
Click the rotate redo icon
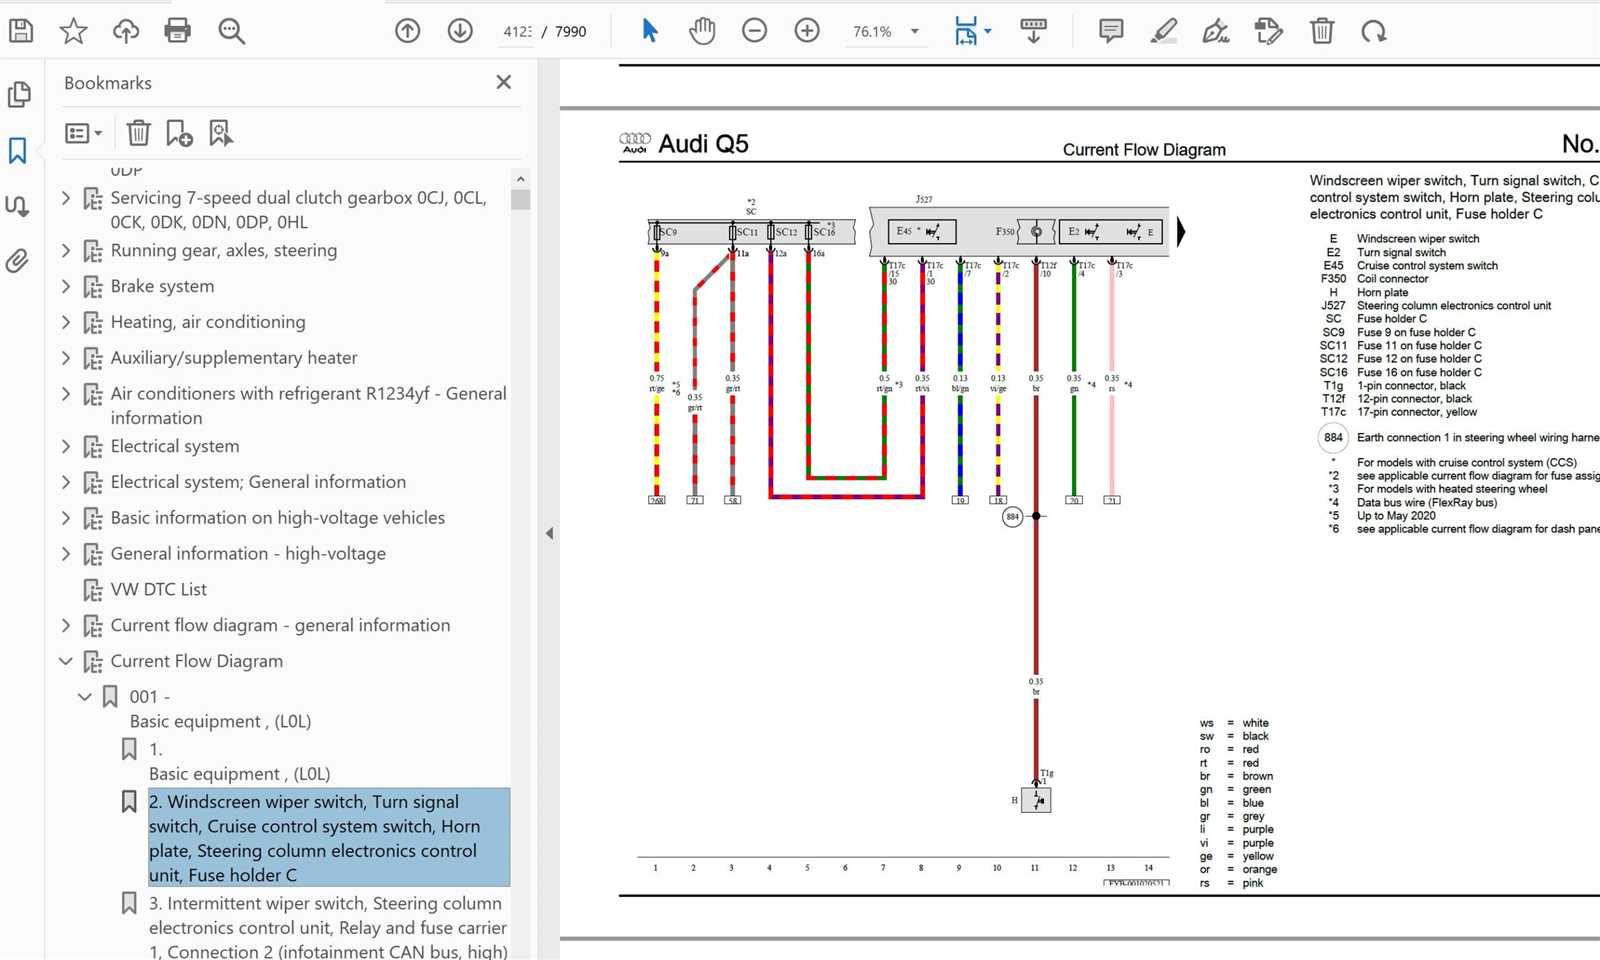coord(1374,31)
